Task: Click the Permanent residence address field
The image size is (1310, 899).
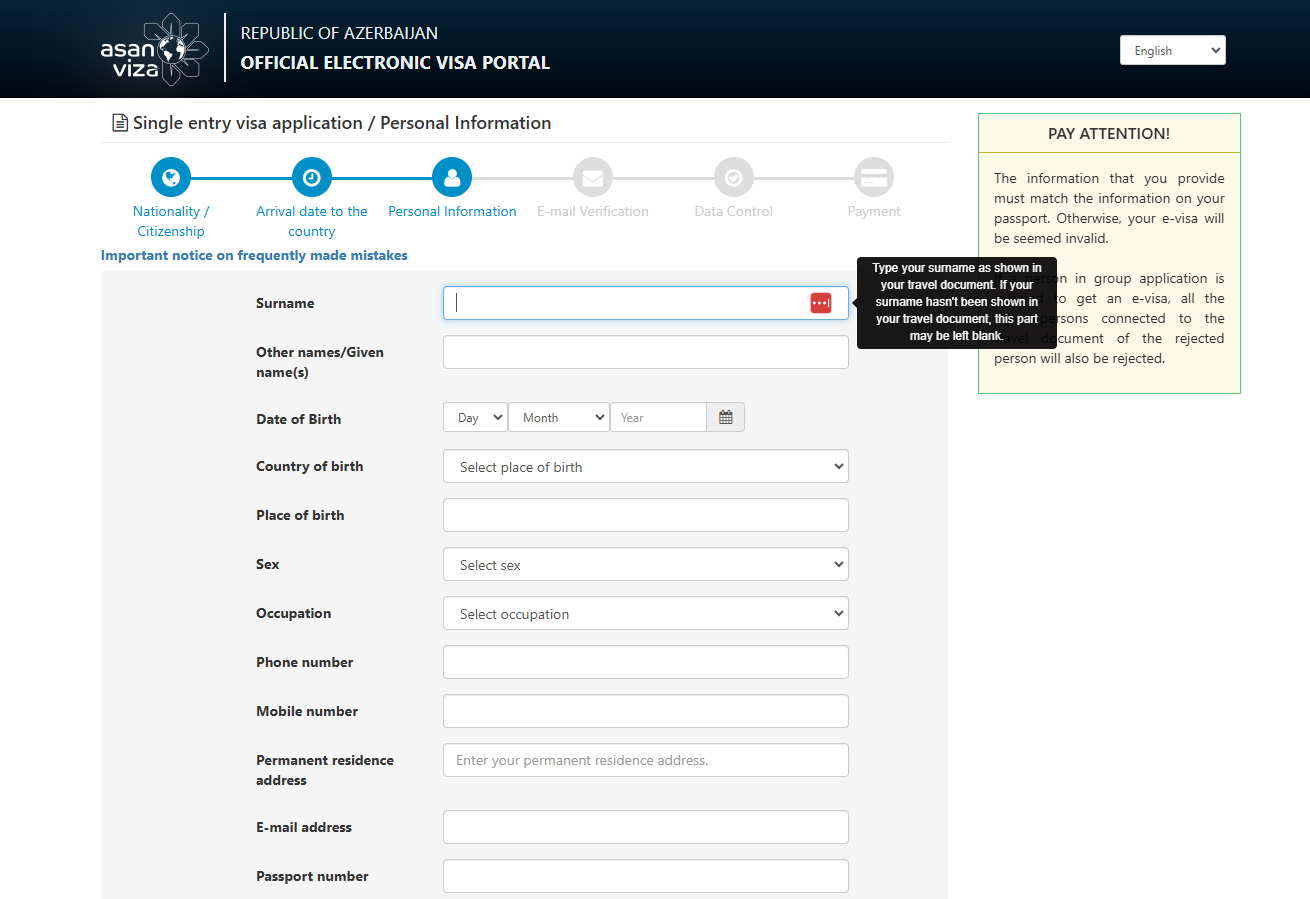Action: 646,760
